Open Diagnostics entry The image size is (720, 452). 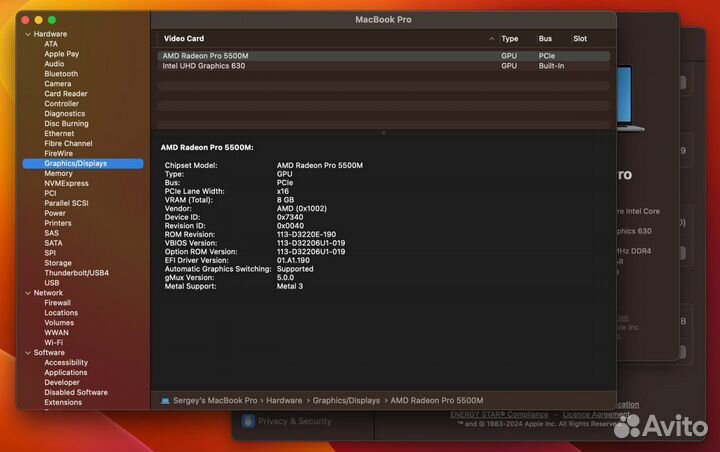65,113
